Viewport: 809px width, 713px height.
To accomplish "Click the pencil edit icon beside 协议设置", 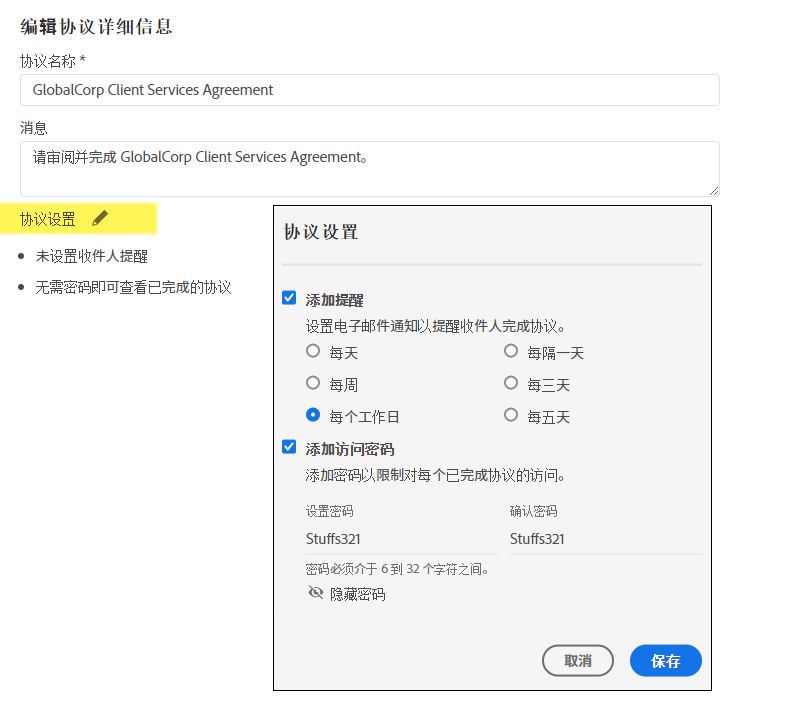I will click(100, 218).
